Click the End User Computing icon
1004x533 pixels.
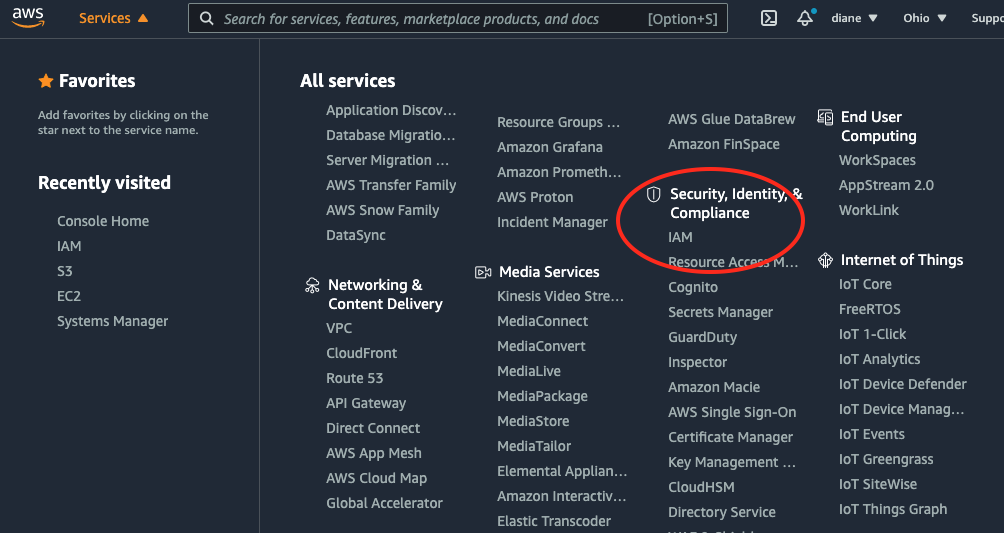tap(825, 118)
